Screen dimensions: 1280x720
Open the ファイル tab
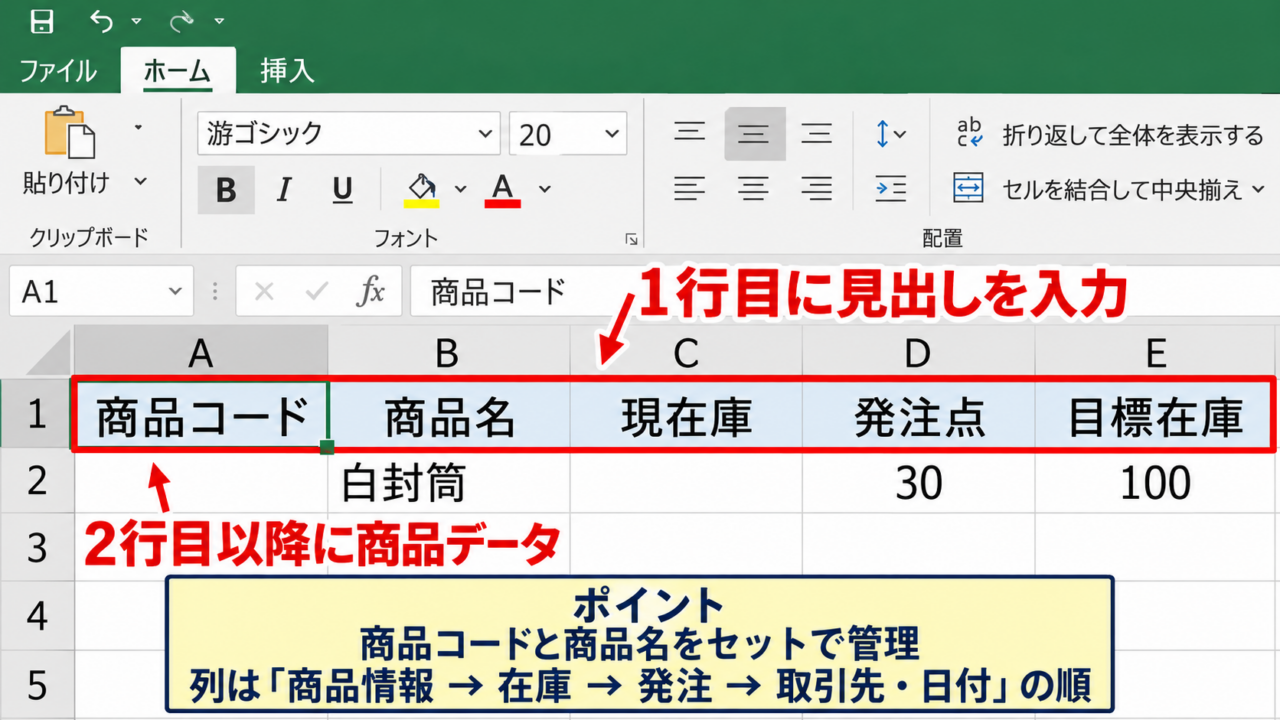point(58,71)
